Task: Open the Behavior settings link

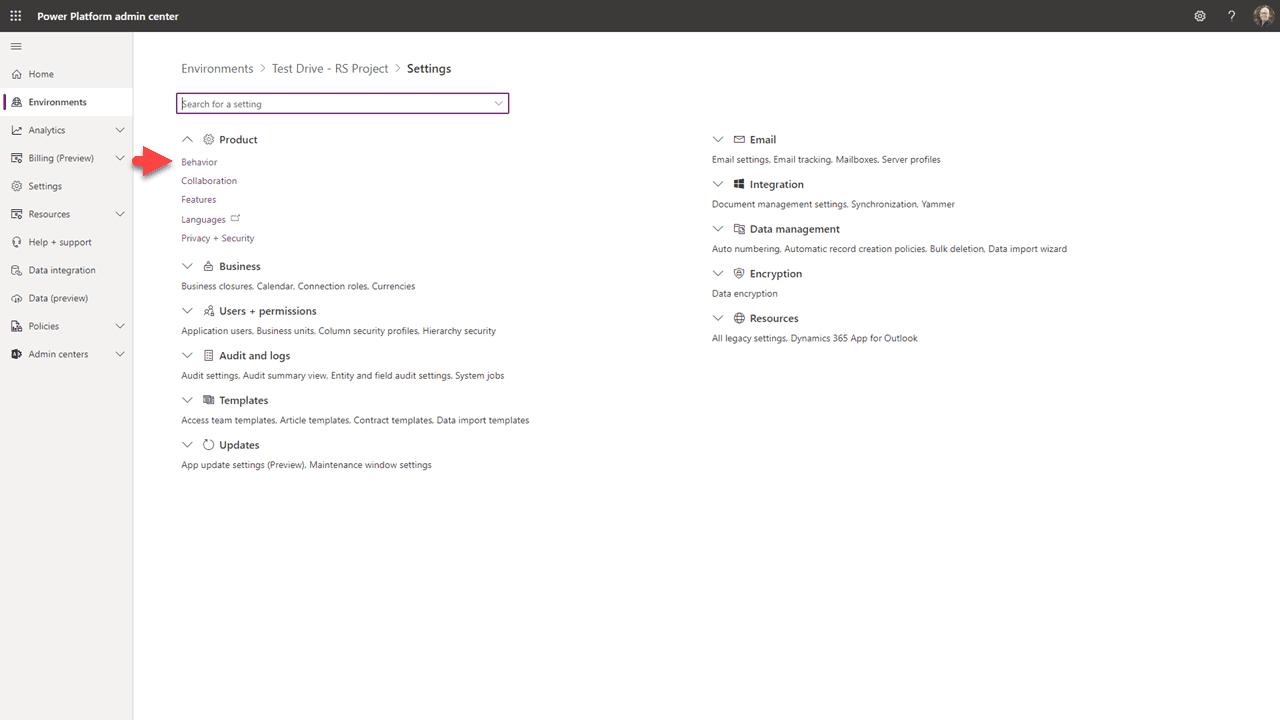Action: [199, 161]
